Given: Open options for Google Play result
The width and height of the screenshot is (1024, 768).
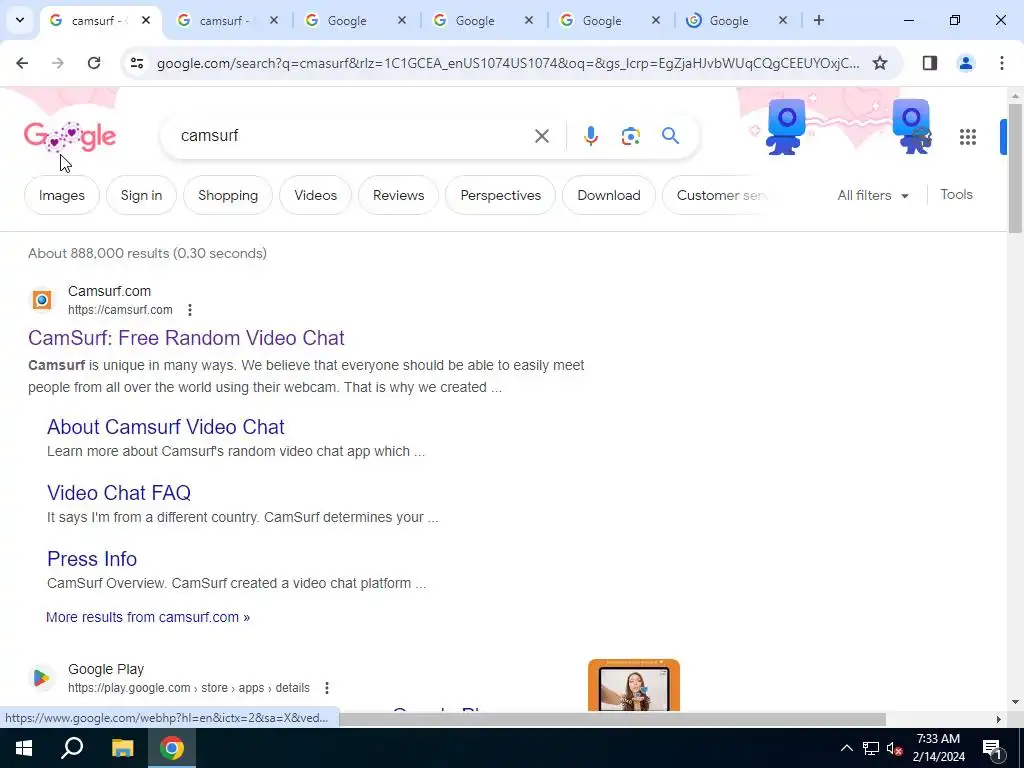Looking at the screenshot, I should 327,688.
